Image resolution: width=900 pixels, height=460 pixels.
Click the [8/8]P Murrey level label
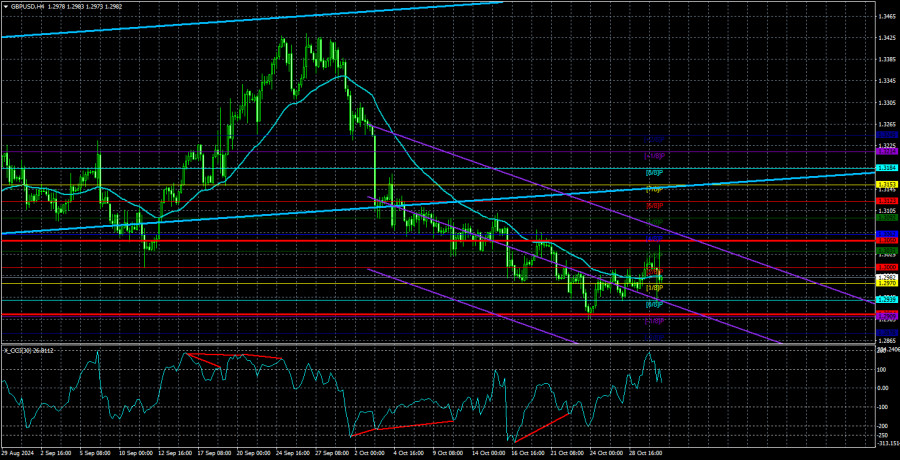(654, 172)
